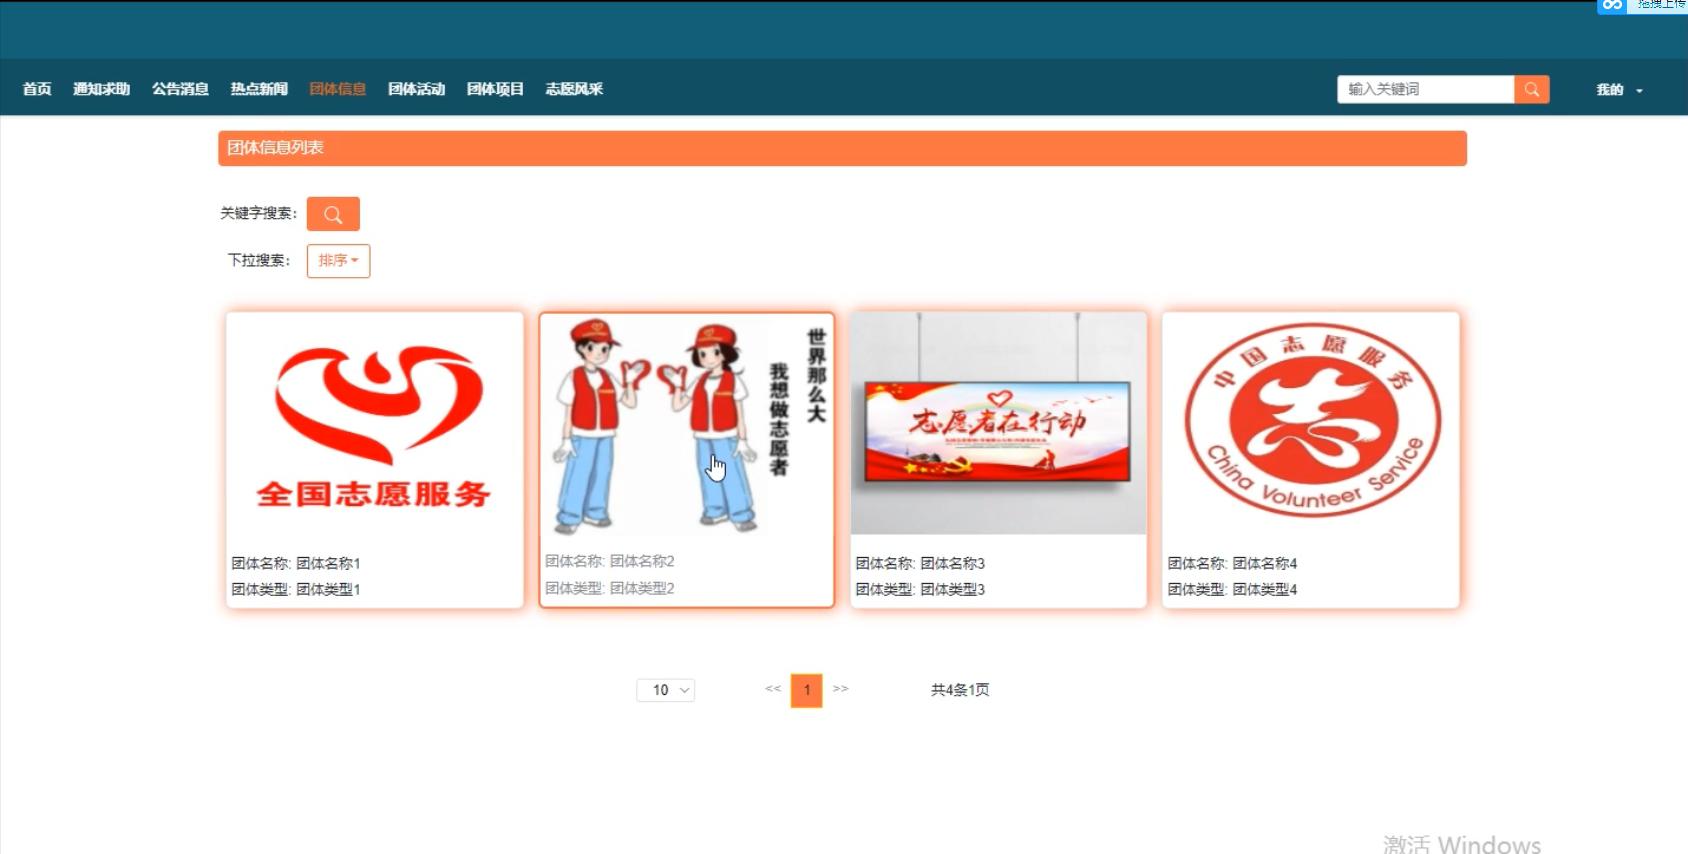Screen dimensions: 1688x854
Task: Open the 志愿风采 navigation item
Action: [574, 89]
